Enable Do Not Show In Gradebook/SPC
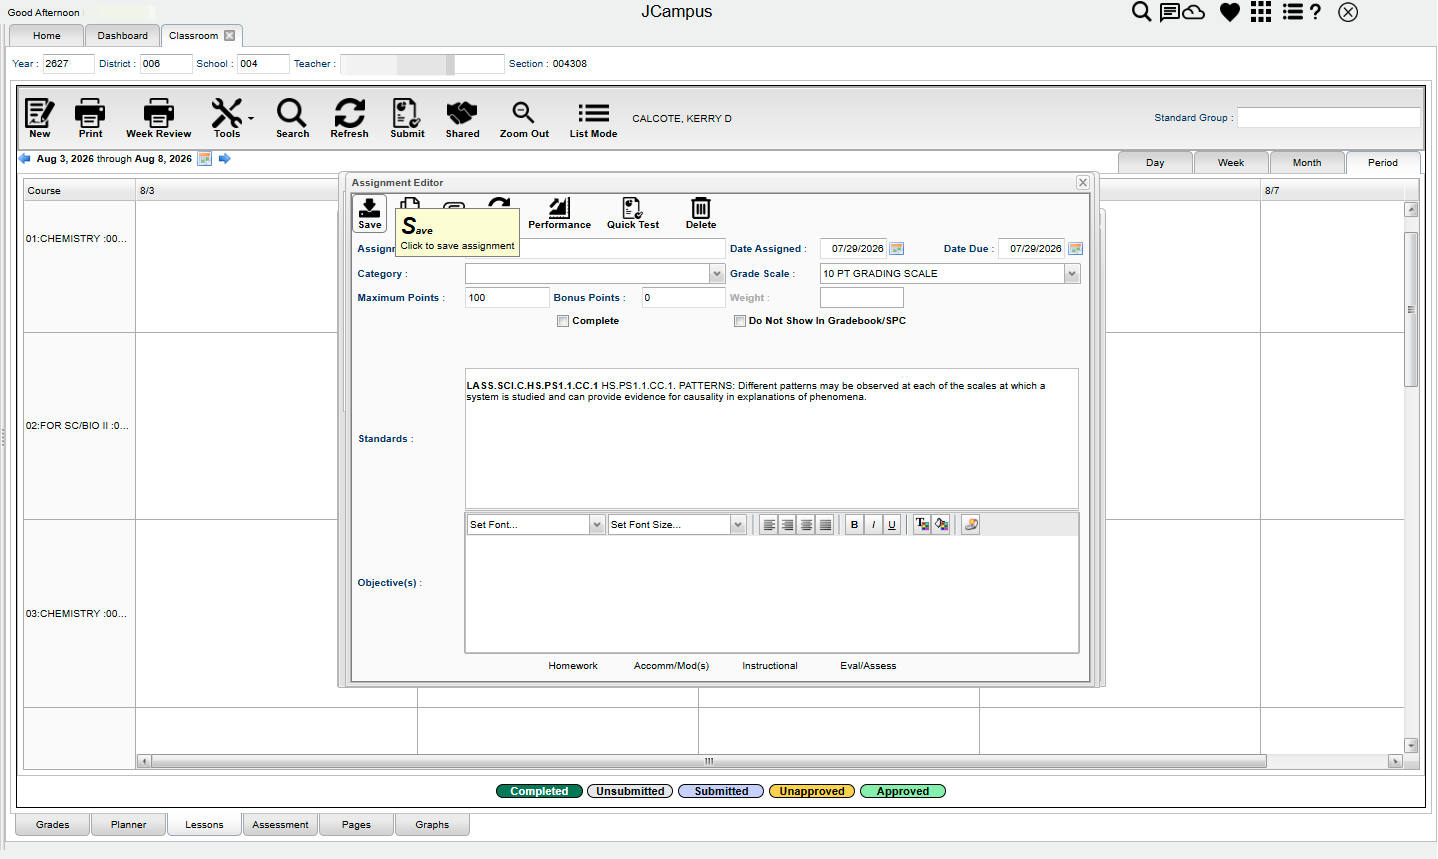The height and width of the screenshot is (859, 1438). point(740,321)
